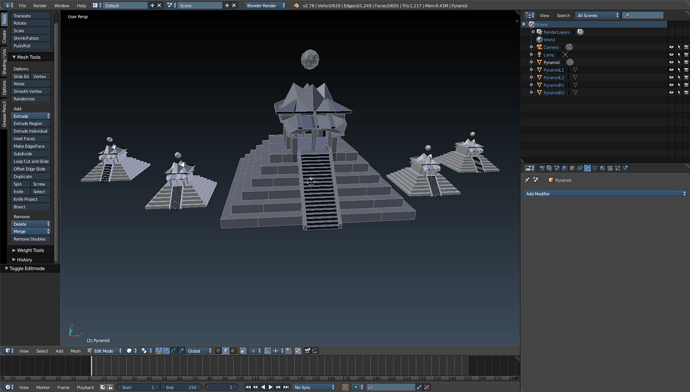Open the Object properties tab icon
This screenshot has height=392, width=690.
point(572,168)
